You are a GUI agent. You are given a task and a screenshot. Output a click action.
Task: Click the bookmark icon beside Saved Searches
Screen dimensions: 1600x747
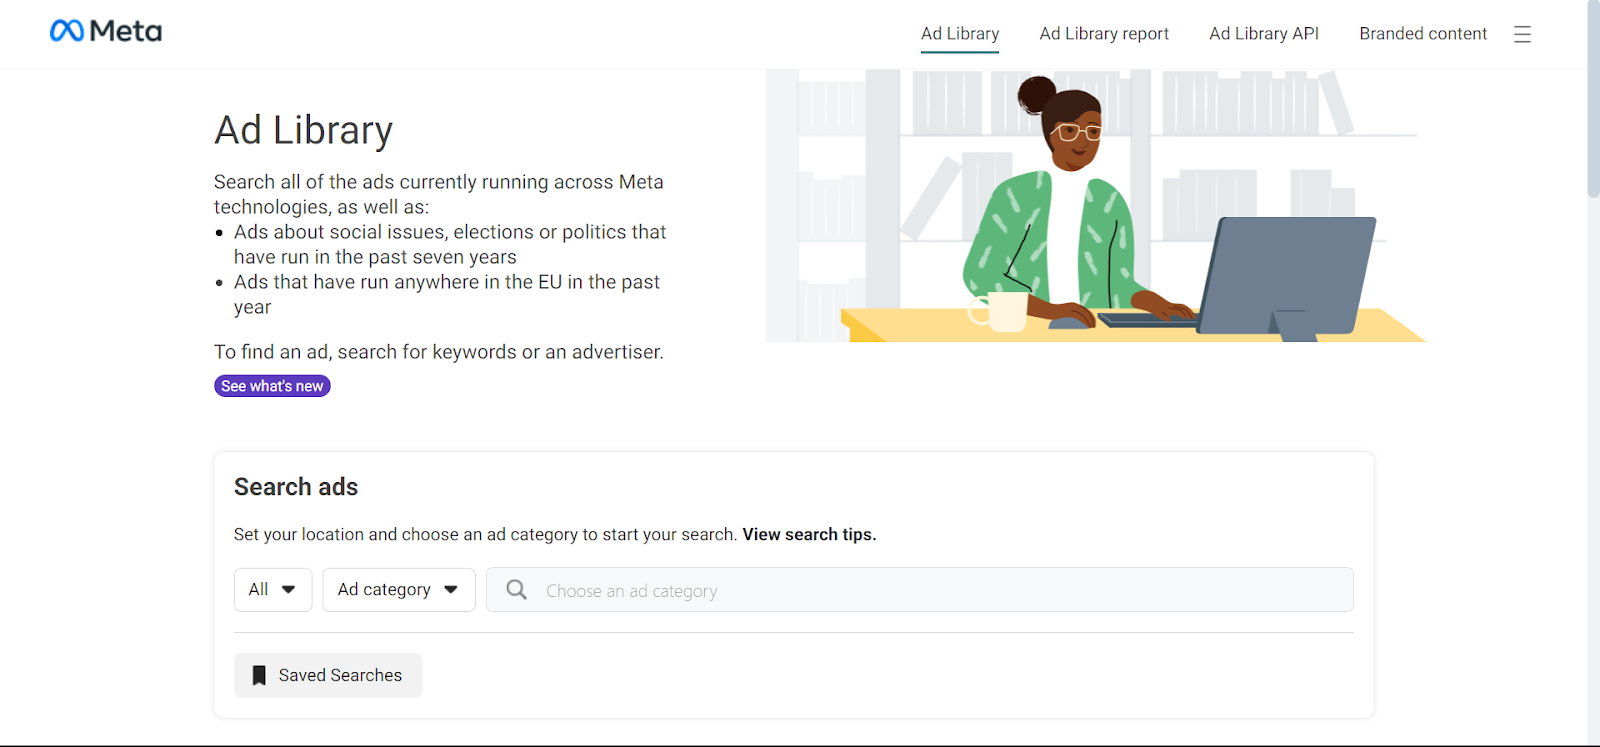[x=259, y=676]
